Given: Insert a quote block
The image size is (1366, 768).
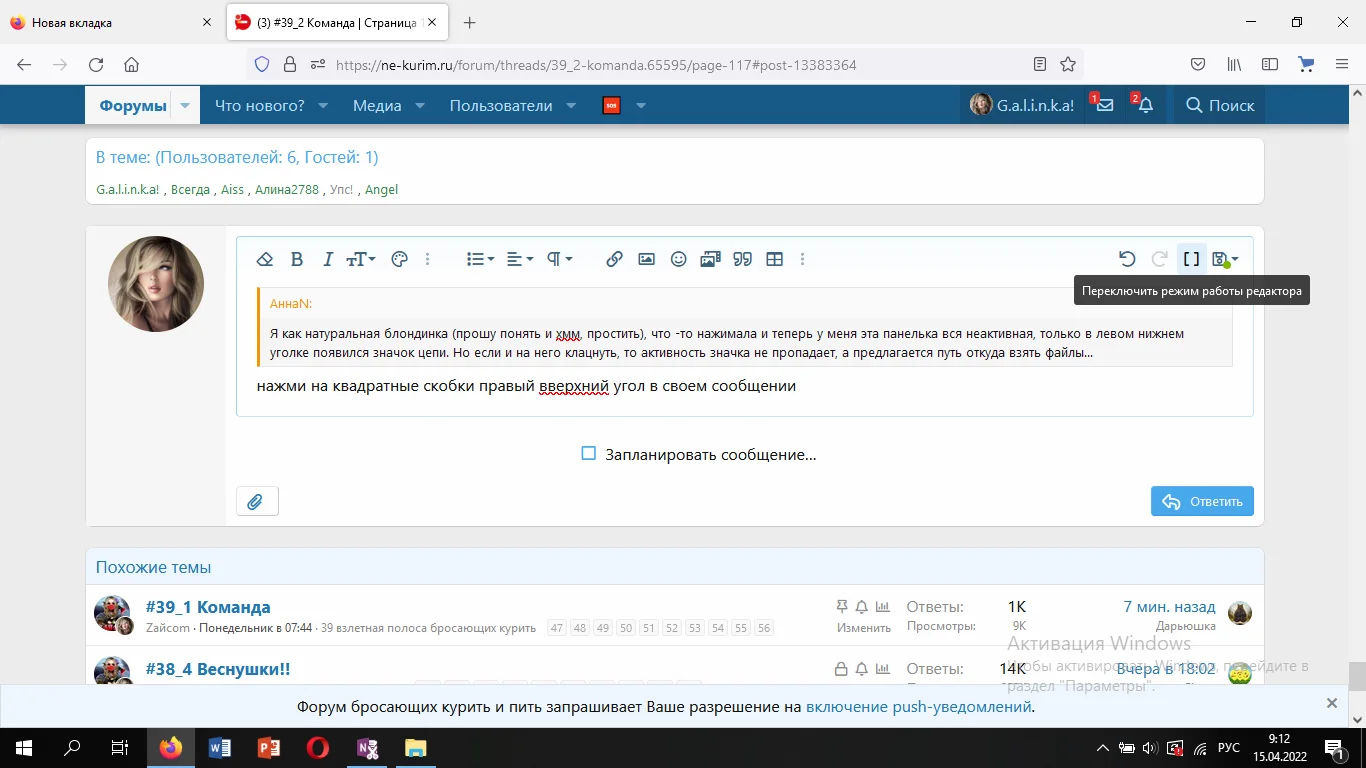Looking at the screenshot, I should click(x=742, y=259).
